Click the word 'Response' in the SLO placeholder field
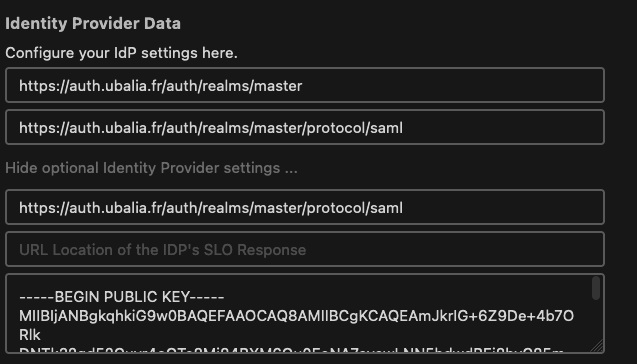 [x=271, y=250]
